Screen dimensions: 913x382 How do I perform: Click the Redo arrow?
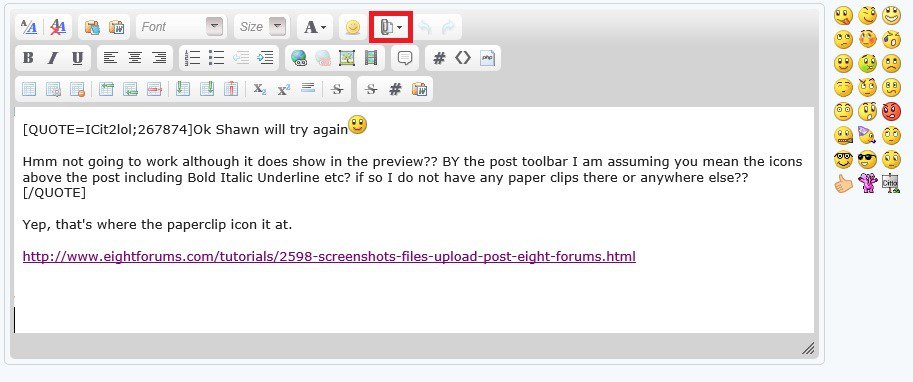tap(448, 27)
